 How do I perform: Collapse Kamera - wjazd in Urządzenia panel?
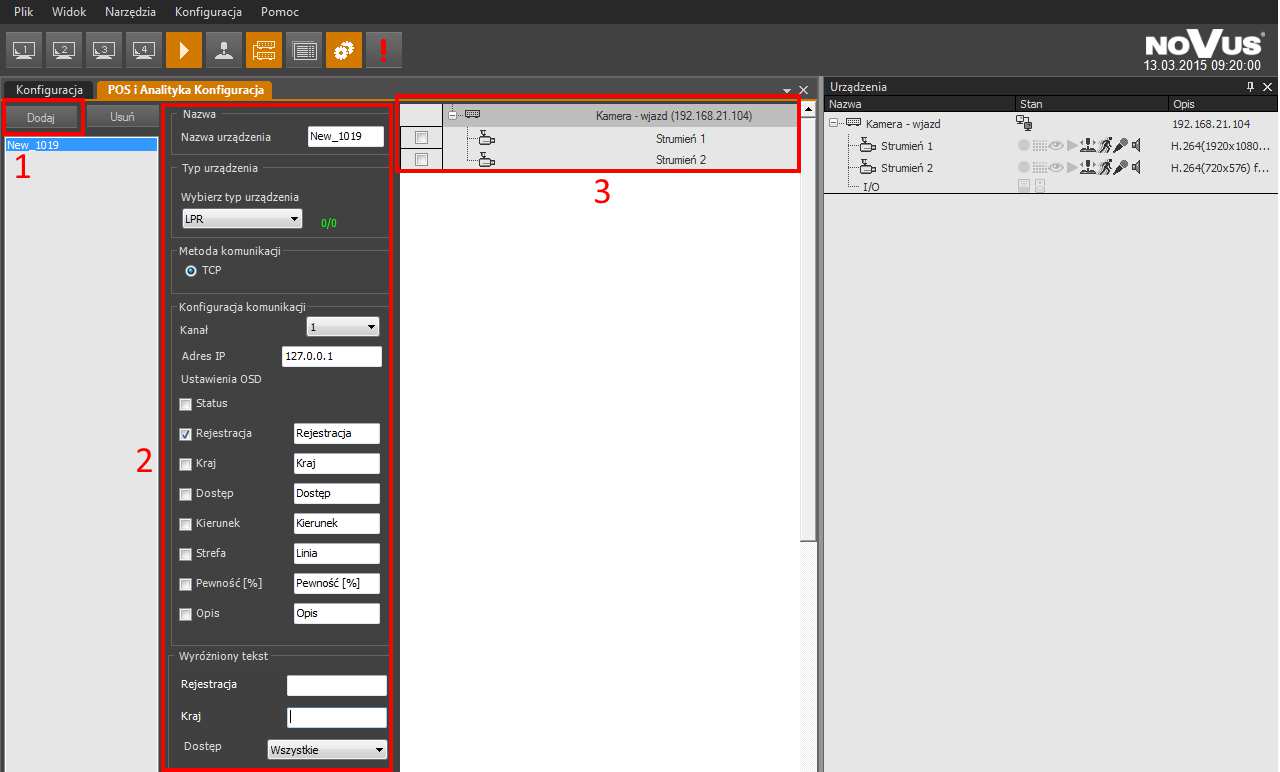tap(834, 124)
